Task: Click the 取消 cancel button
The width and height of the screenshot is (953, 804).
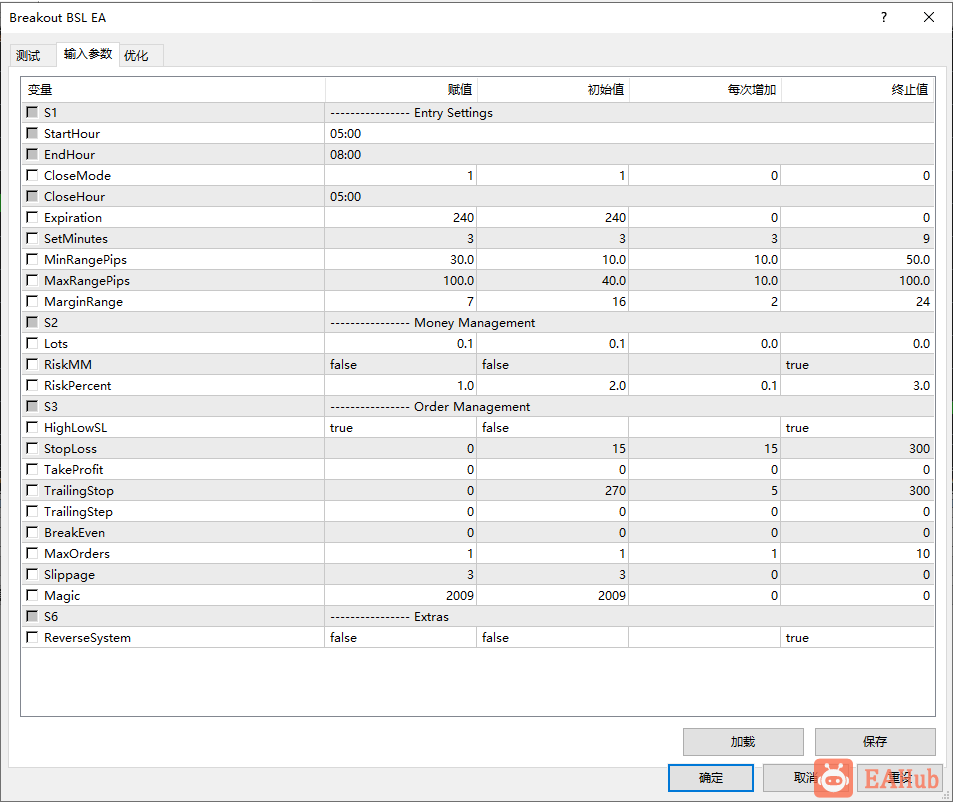Action: 805,778
